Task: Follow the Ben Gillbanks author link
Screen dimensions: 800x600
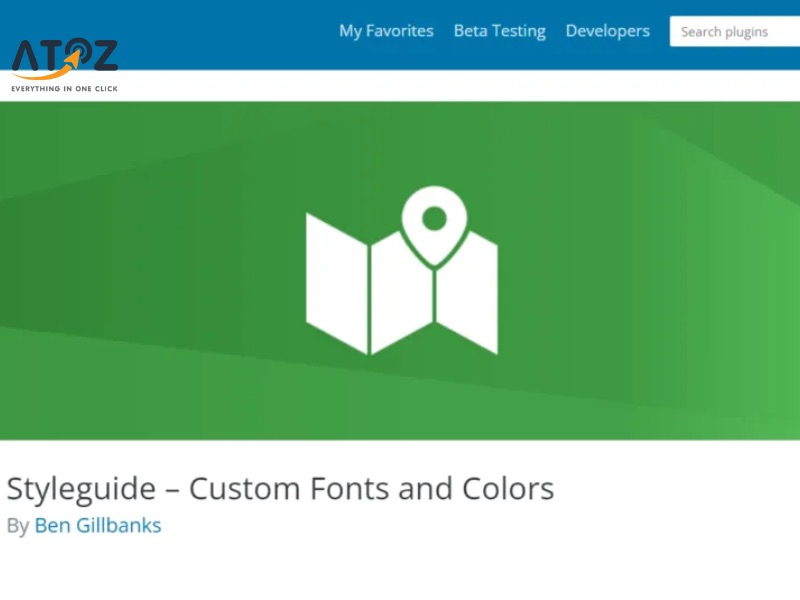Action: pyautogui.click(x=98, y=525)
